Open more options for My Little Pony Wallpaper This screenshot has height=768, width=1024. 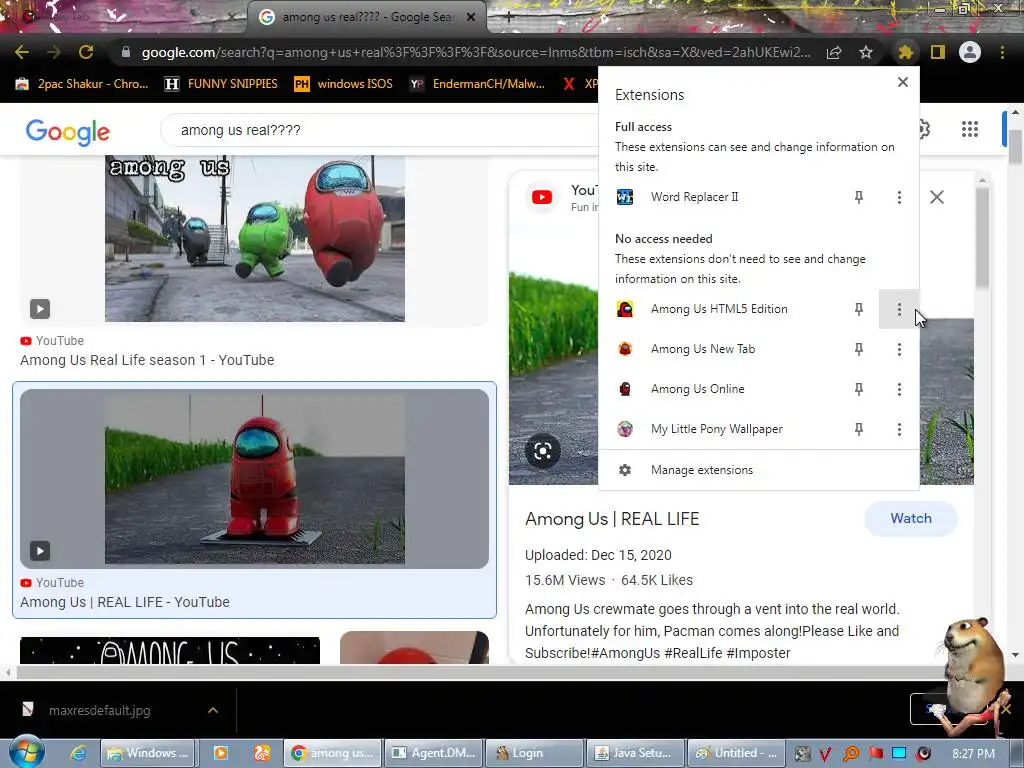899,429
